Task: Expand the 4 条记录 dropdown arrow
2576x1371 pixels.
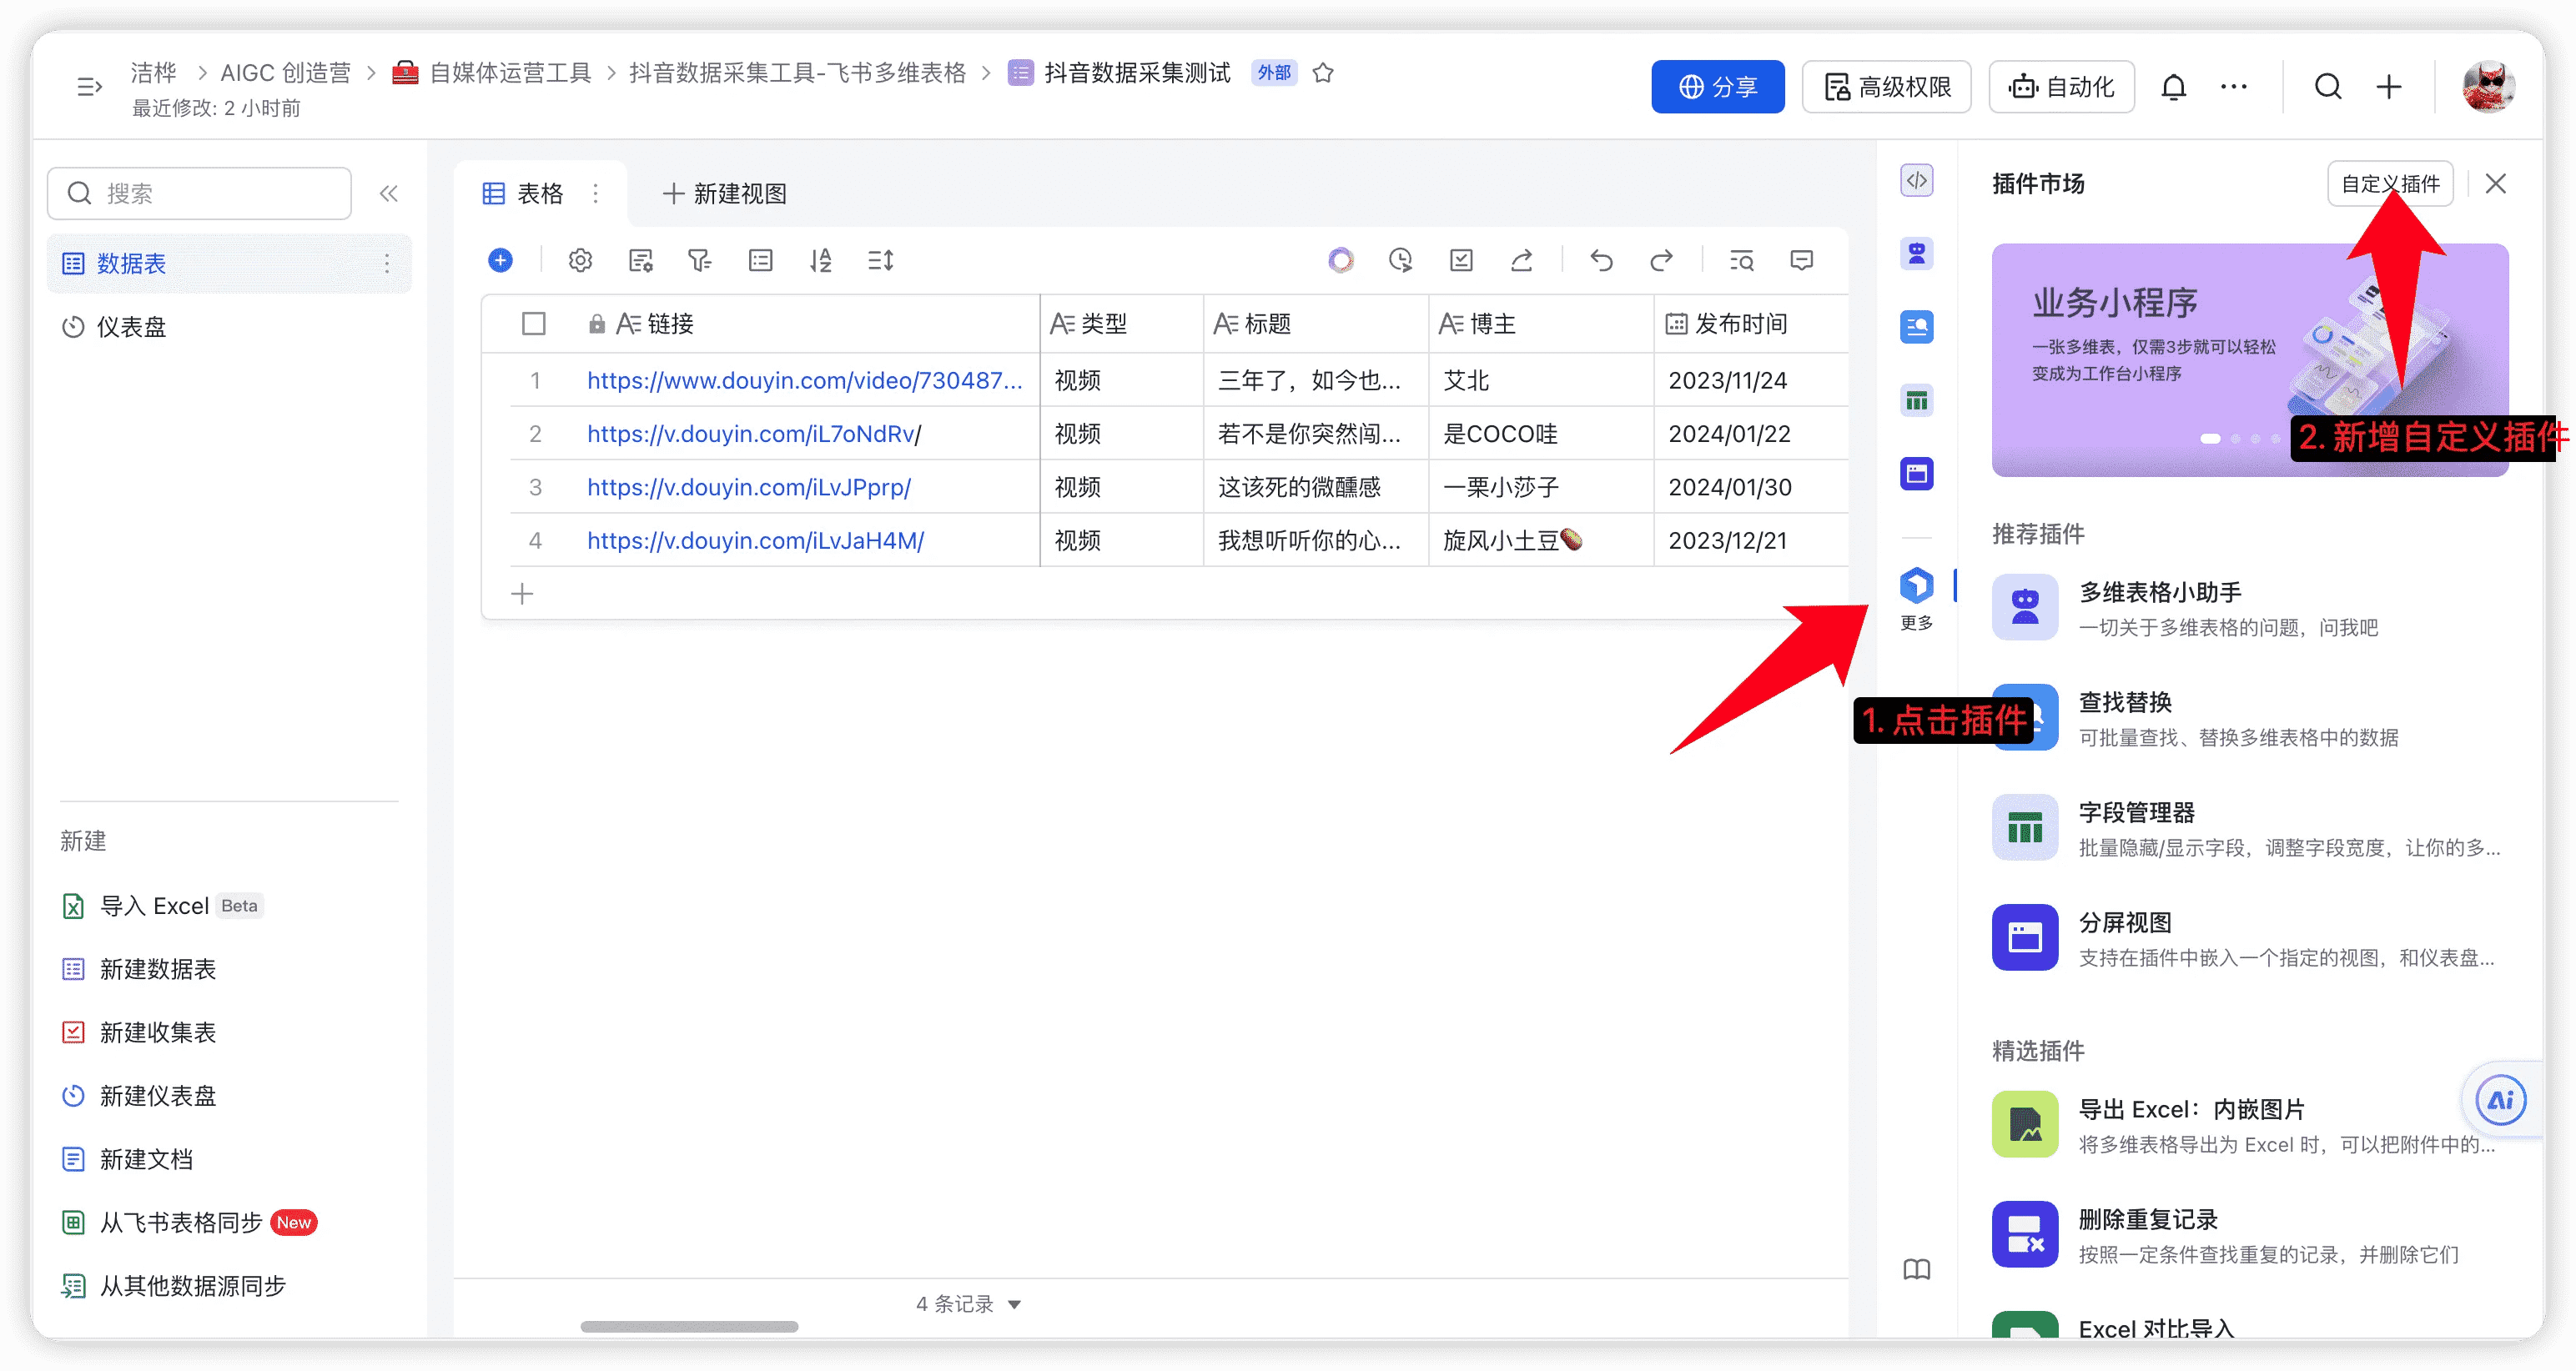Action: (1014, 1304)
